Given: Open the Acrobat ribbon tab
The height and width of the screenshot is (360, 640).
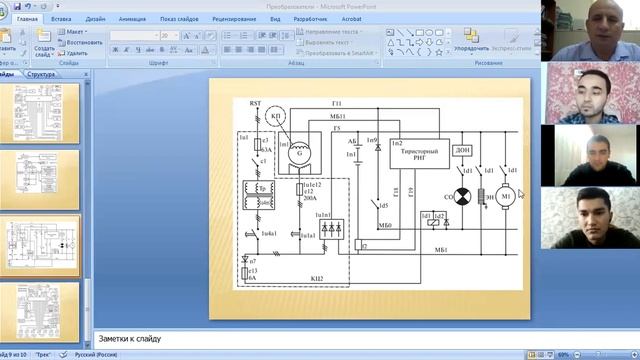Looking at the screenshot, I should 351,19.
